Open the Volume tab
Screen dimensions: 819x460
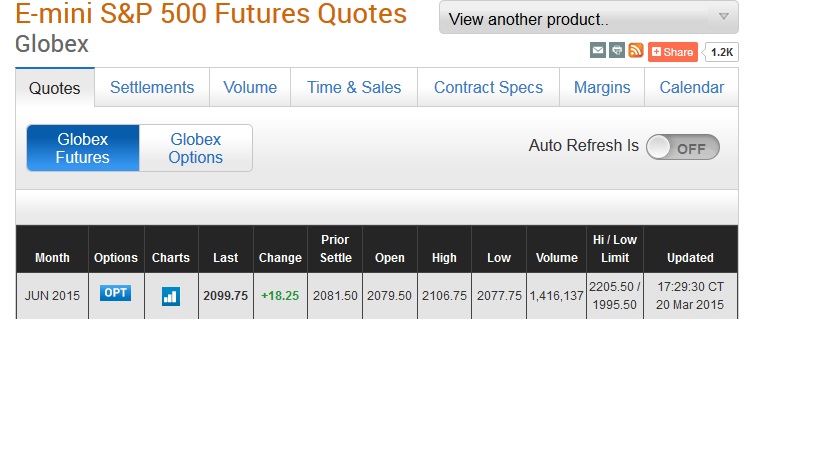(250, 87)
